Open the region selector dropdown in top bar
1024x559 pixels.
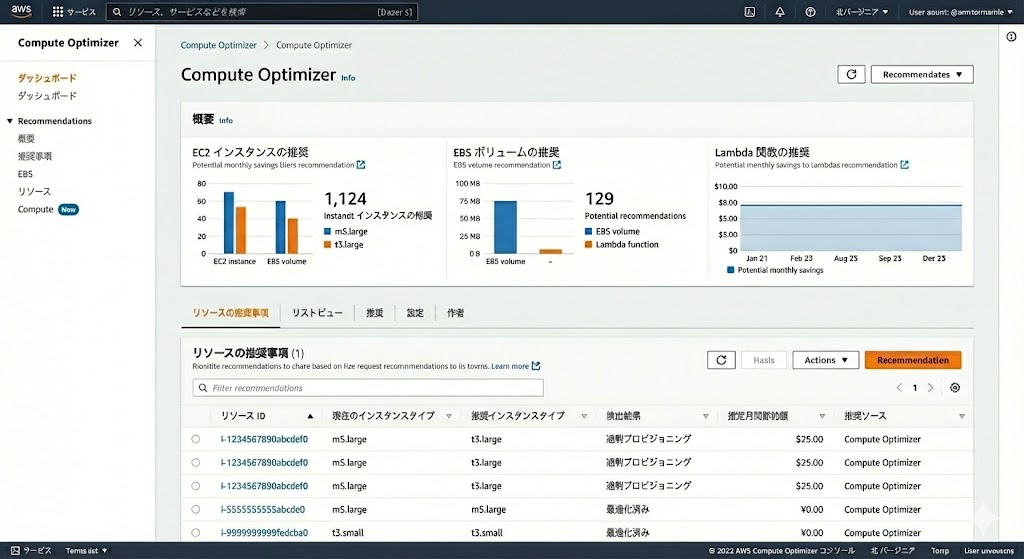pyautogui.click(x=862, y=12)
